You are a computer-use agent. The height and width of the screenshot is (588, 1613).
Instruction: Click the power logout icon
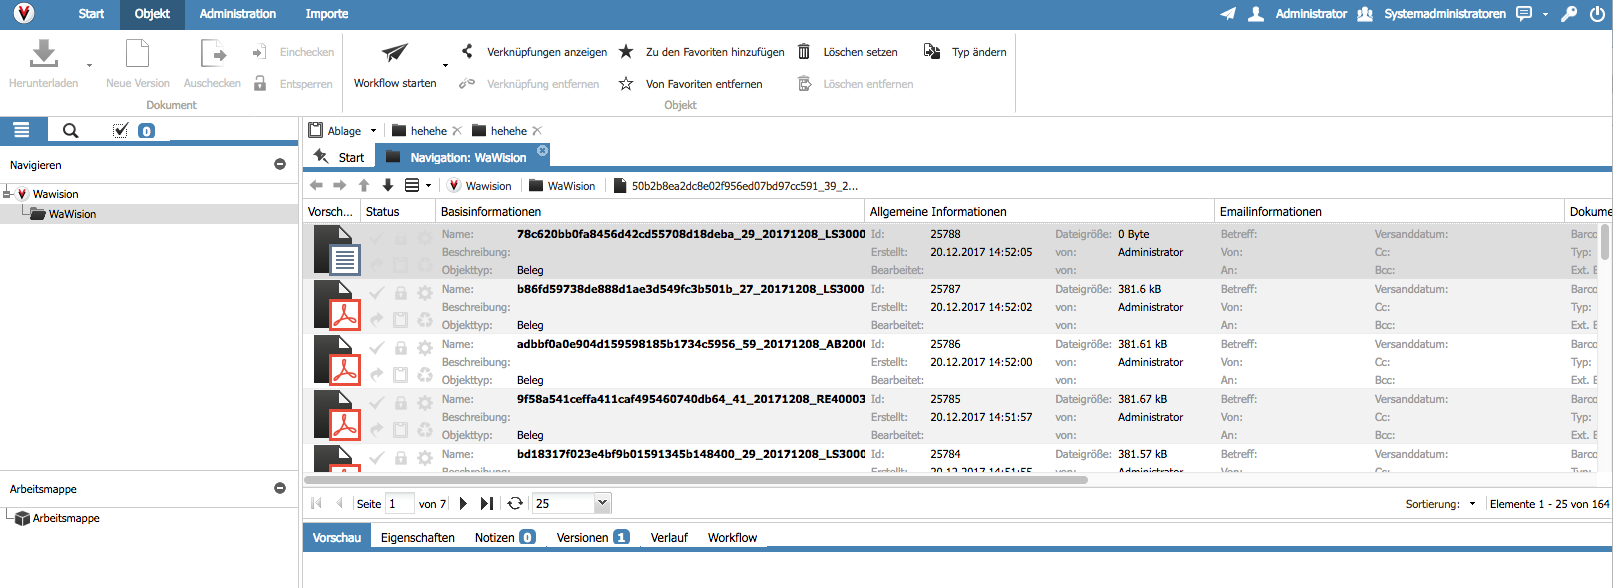pos(1597,14)
